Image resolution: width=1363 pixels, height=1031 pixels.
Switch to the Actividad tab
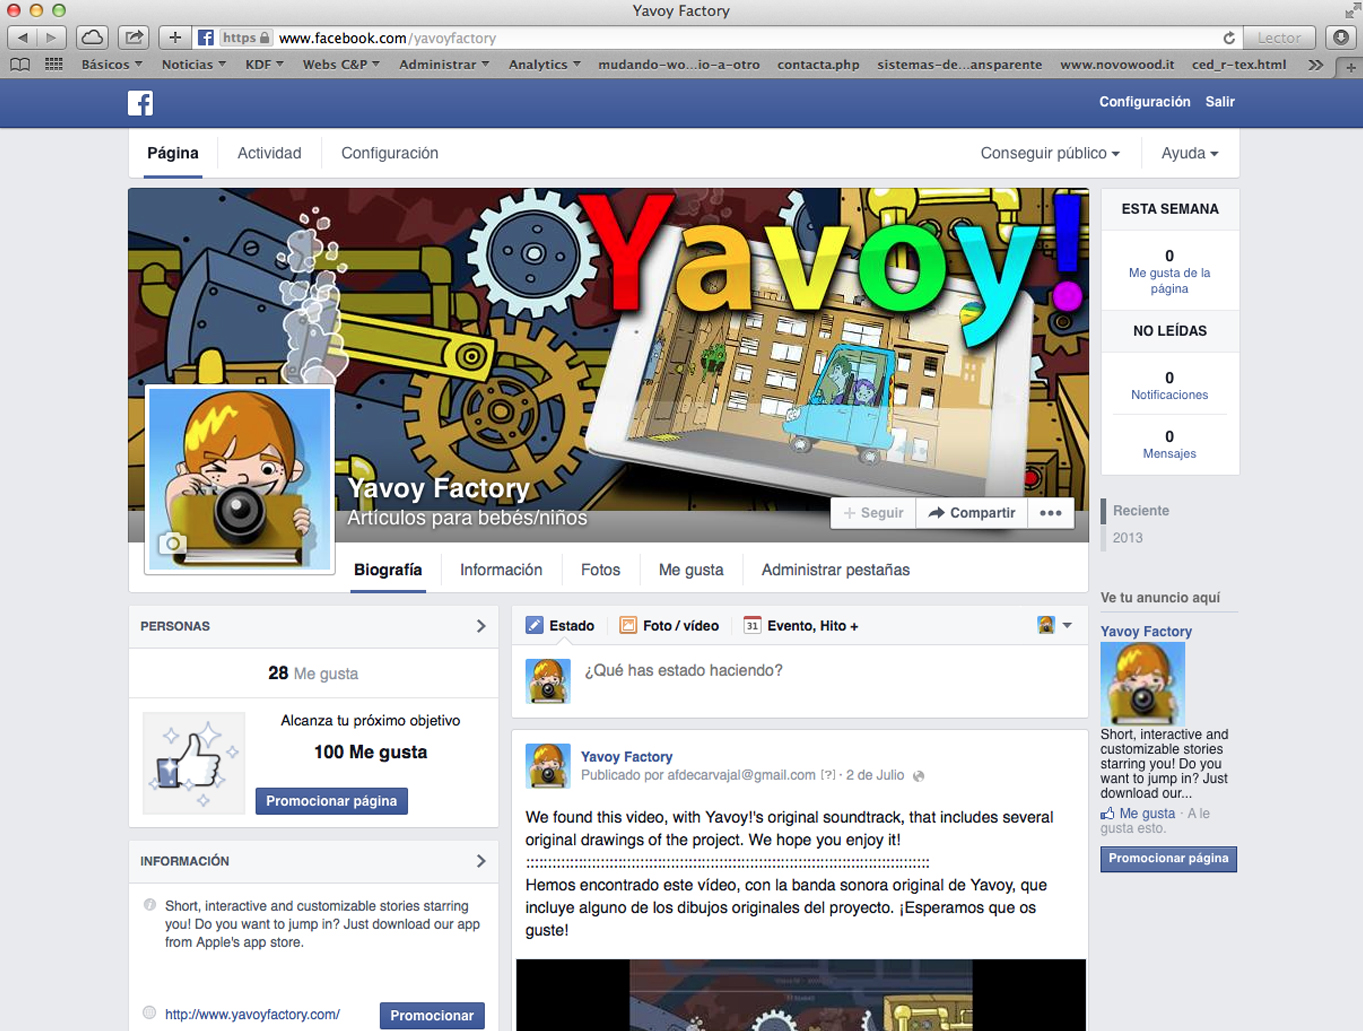pyautogui.click(x=269, y=153)
